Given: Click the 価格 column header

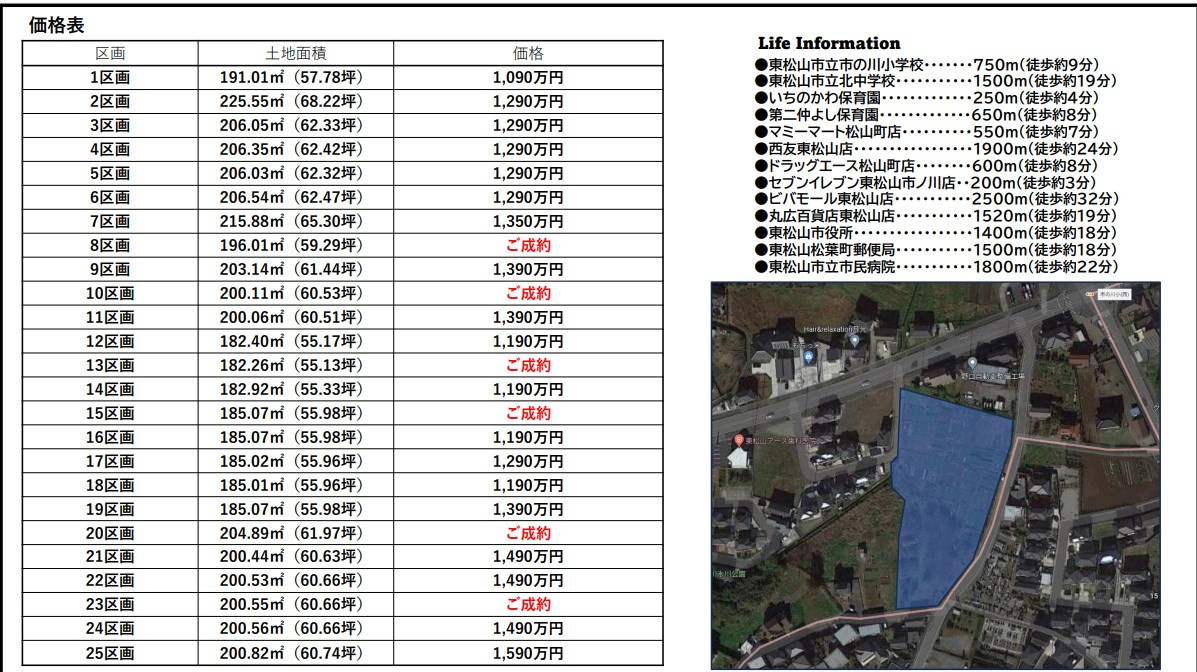Looking at the screenshot, I should pyautogui.click(x=527, y=54).
